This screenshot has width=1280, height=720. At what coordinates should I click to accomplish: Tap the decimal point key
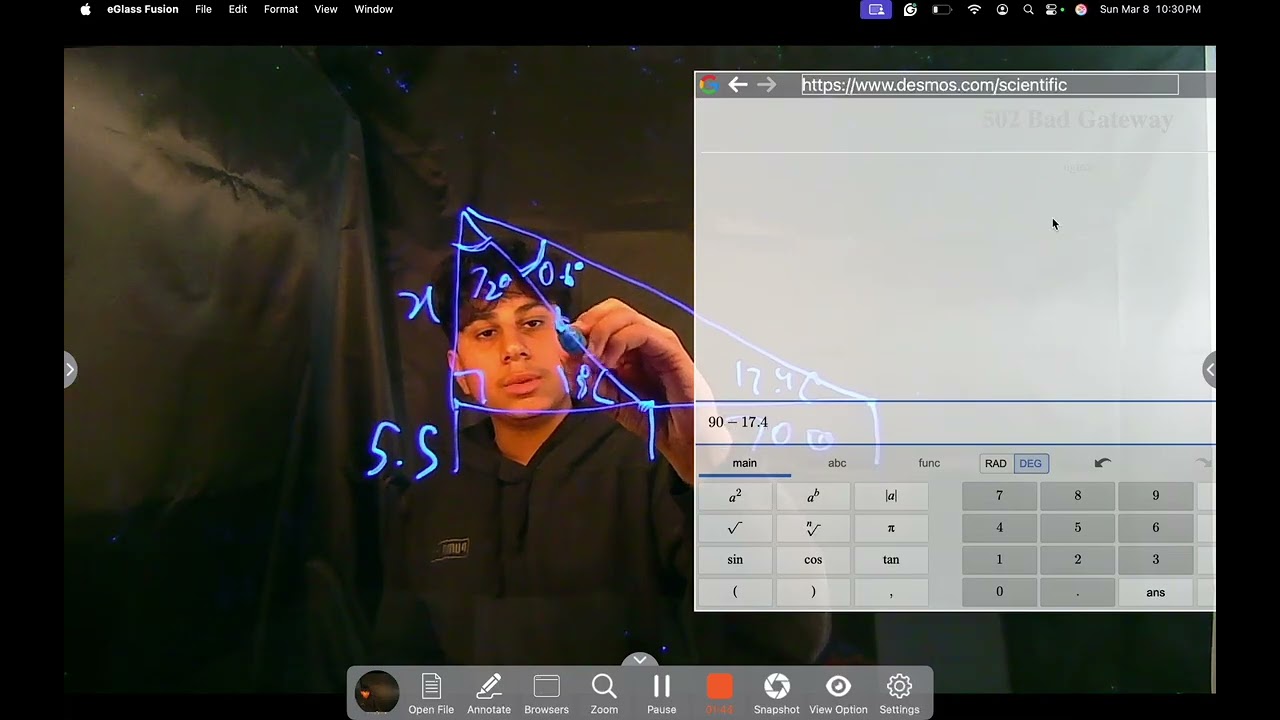(1077, 592)
